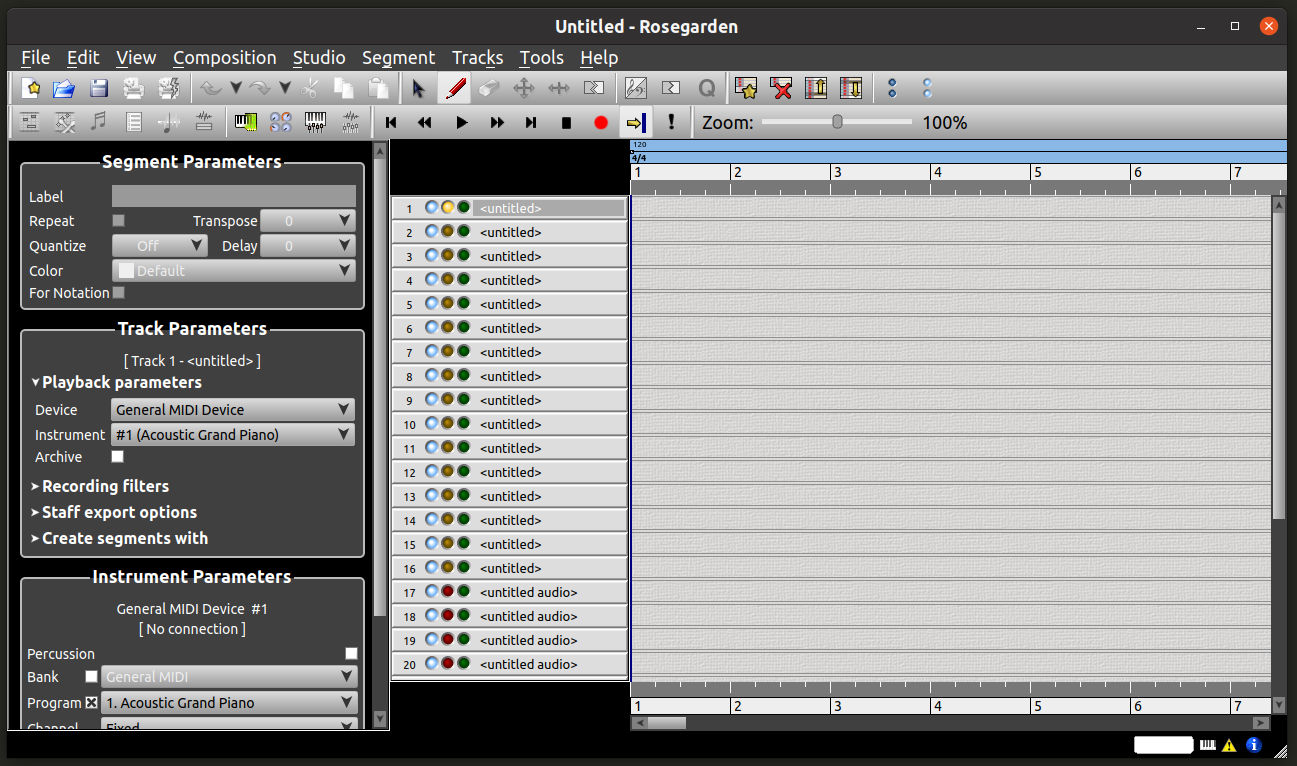Click the arrow select tool

point(418,89)
